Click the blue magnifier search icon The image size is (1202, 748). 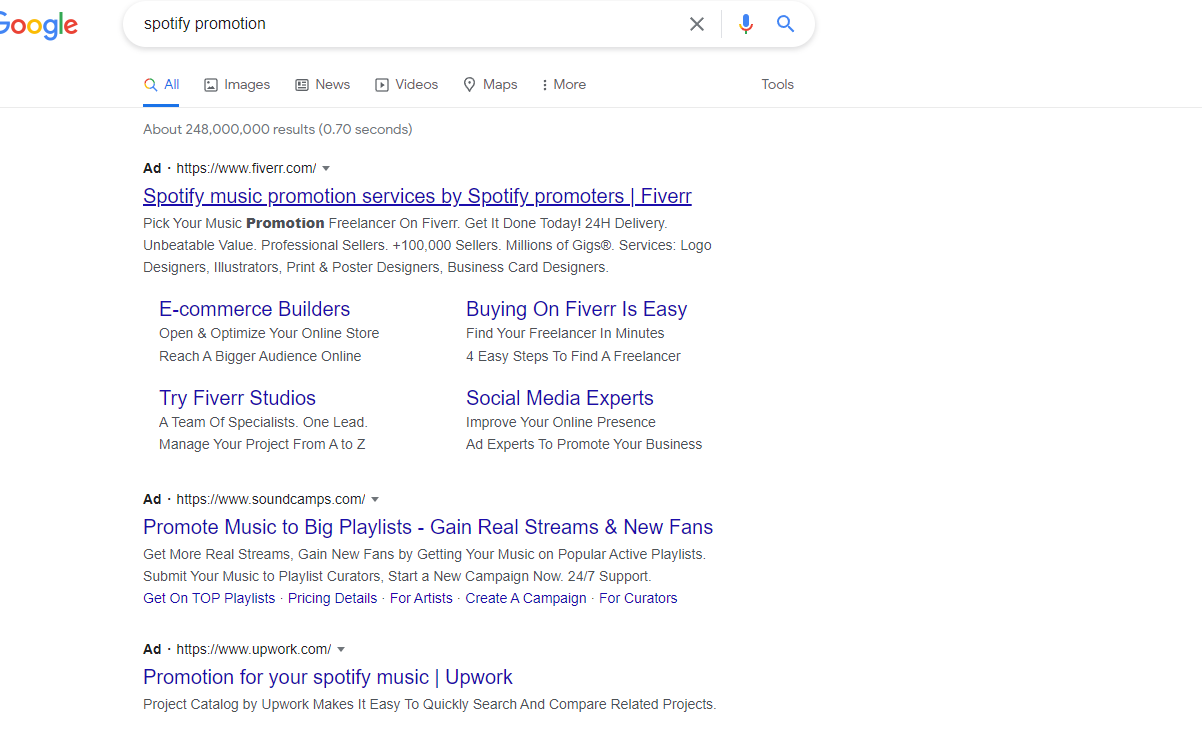[x=786, y=24]
